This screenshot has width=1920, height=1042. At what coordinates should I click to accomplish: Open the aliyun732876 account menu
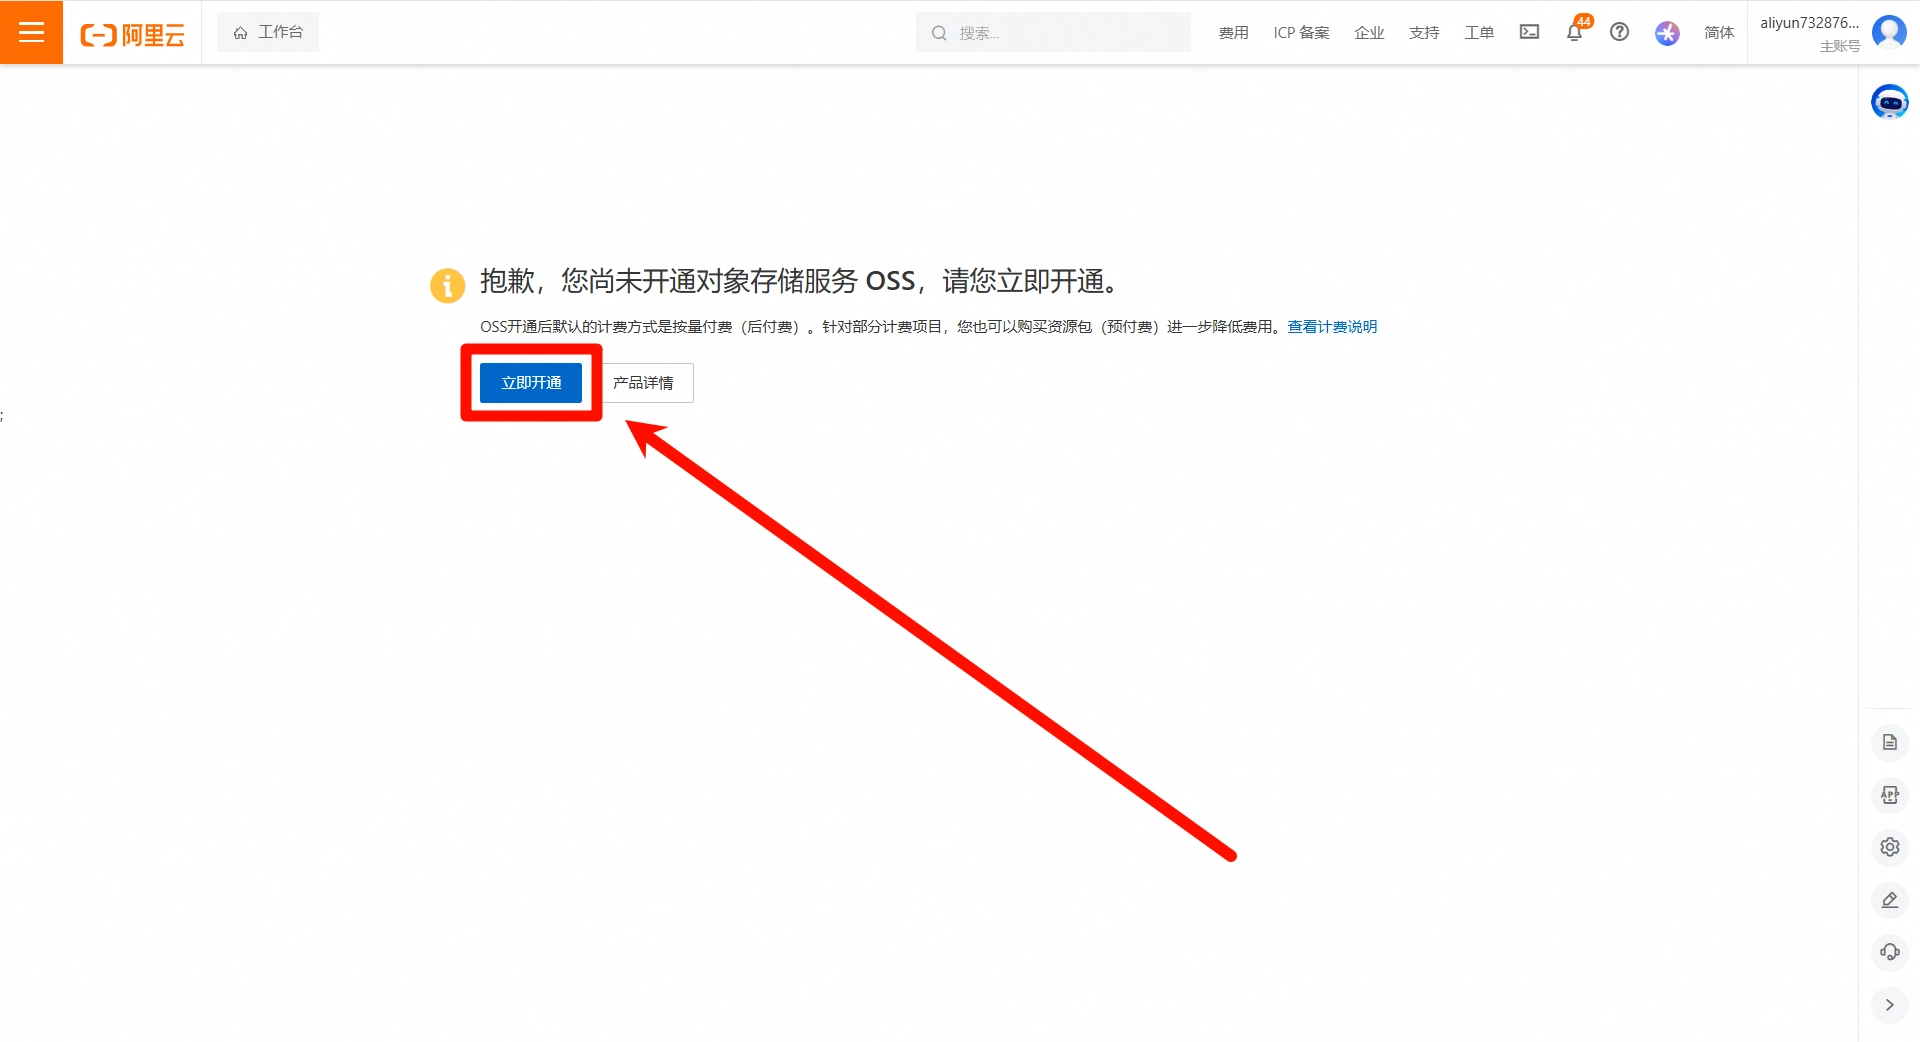tap(1809, 23)
